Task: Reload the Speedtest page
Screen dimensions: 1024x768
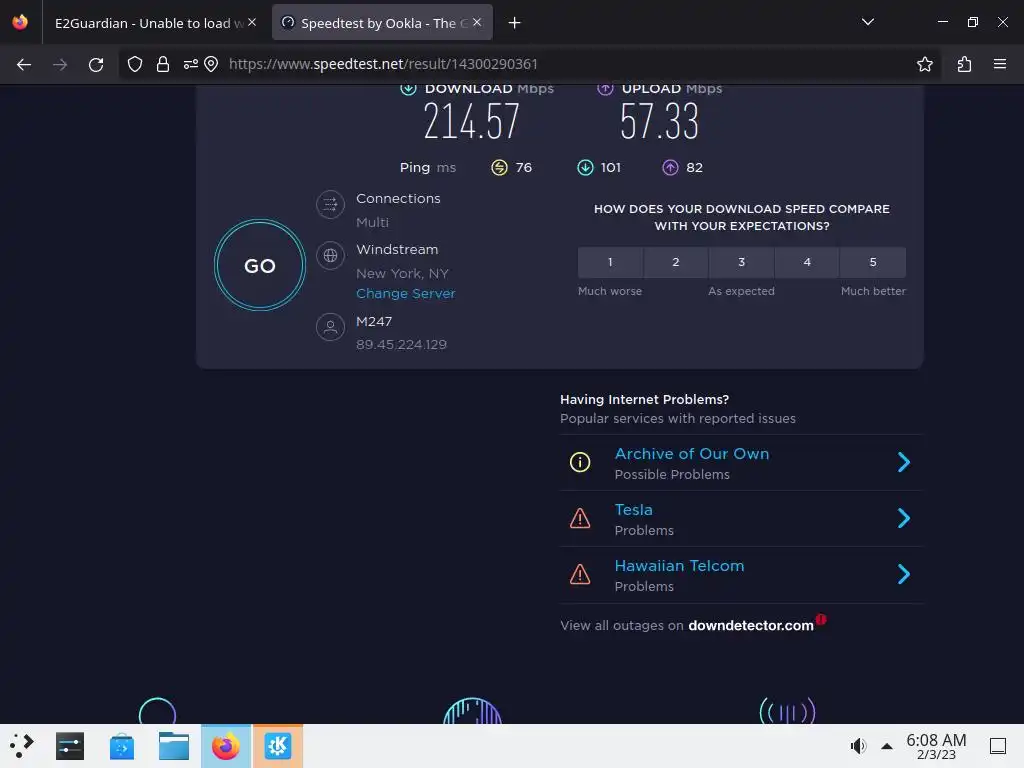Action: (x=96, y=64)
